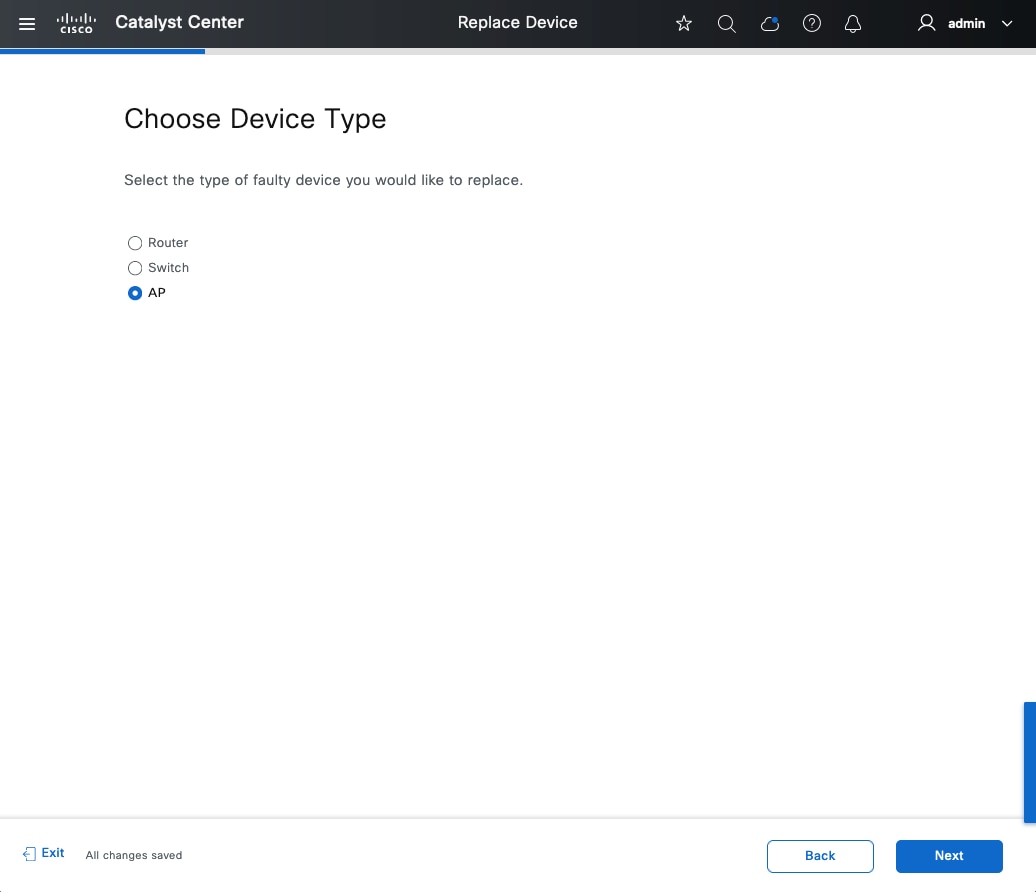Click the Router option label

[x=168, y=243]
